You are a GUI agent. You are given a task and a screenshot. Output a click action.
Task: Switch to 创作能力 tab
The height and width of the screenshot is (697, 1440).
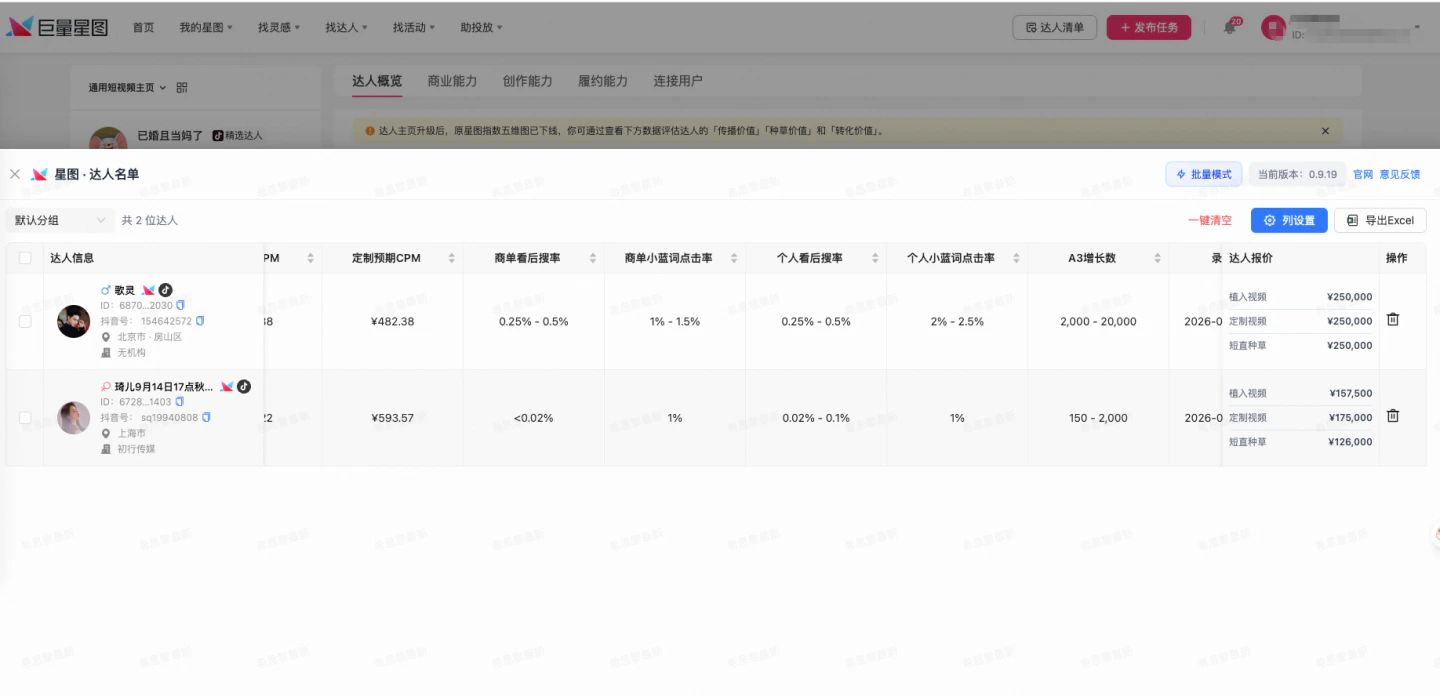528,81
